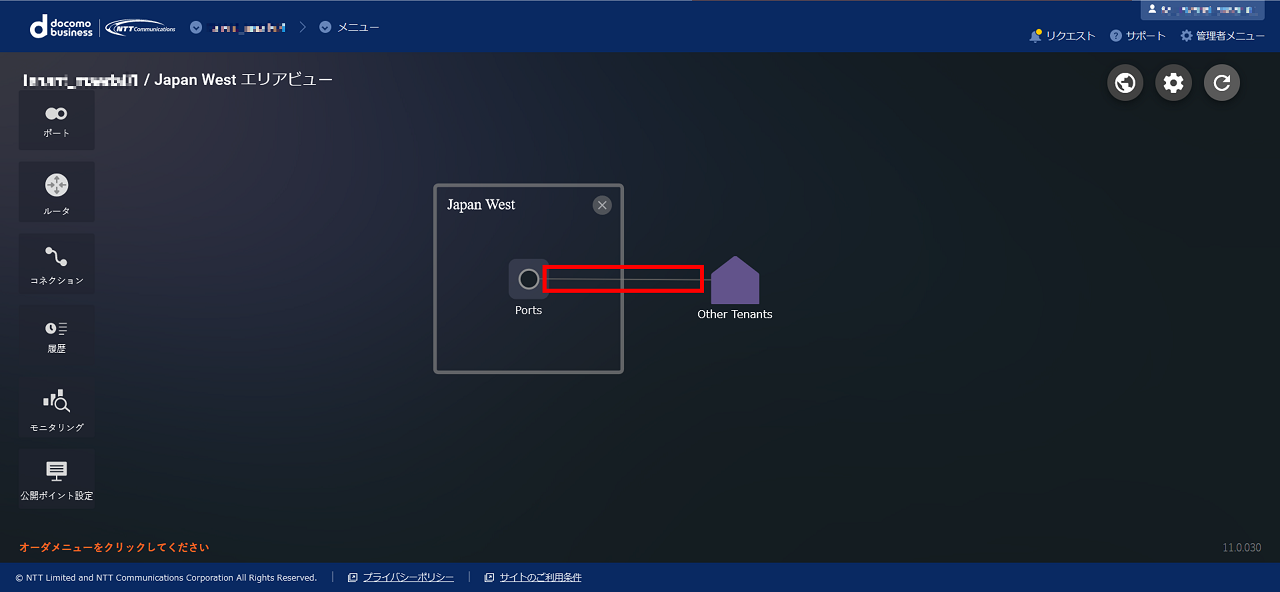This screenshot has height=592, width=1280.
Task: Open the ポート (Port) sidebar menu
Action: (x=56, y=120)
